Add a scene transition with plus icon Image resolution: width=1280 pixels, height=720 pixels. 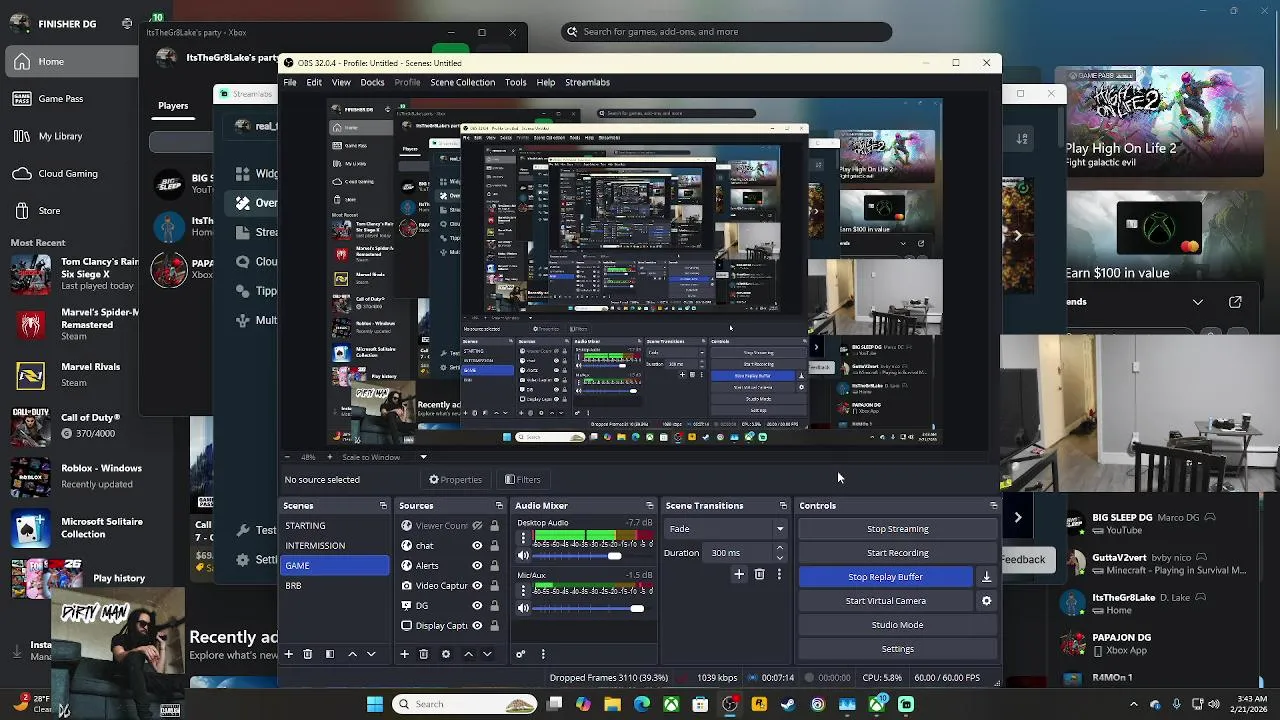pos(739,574)
